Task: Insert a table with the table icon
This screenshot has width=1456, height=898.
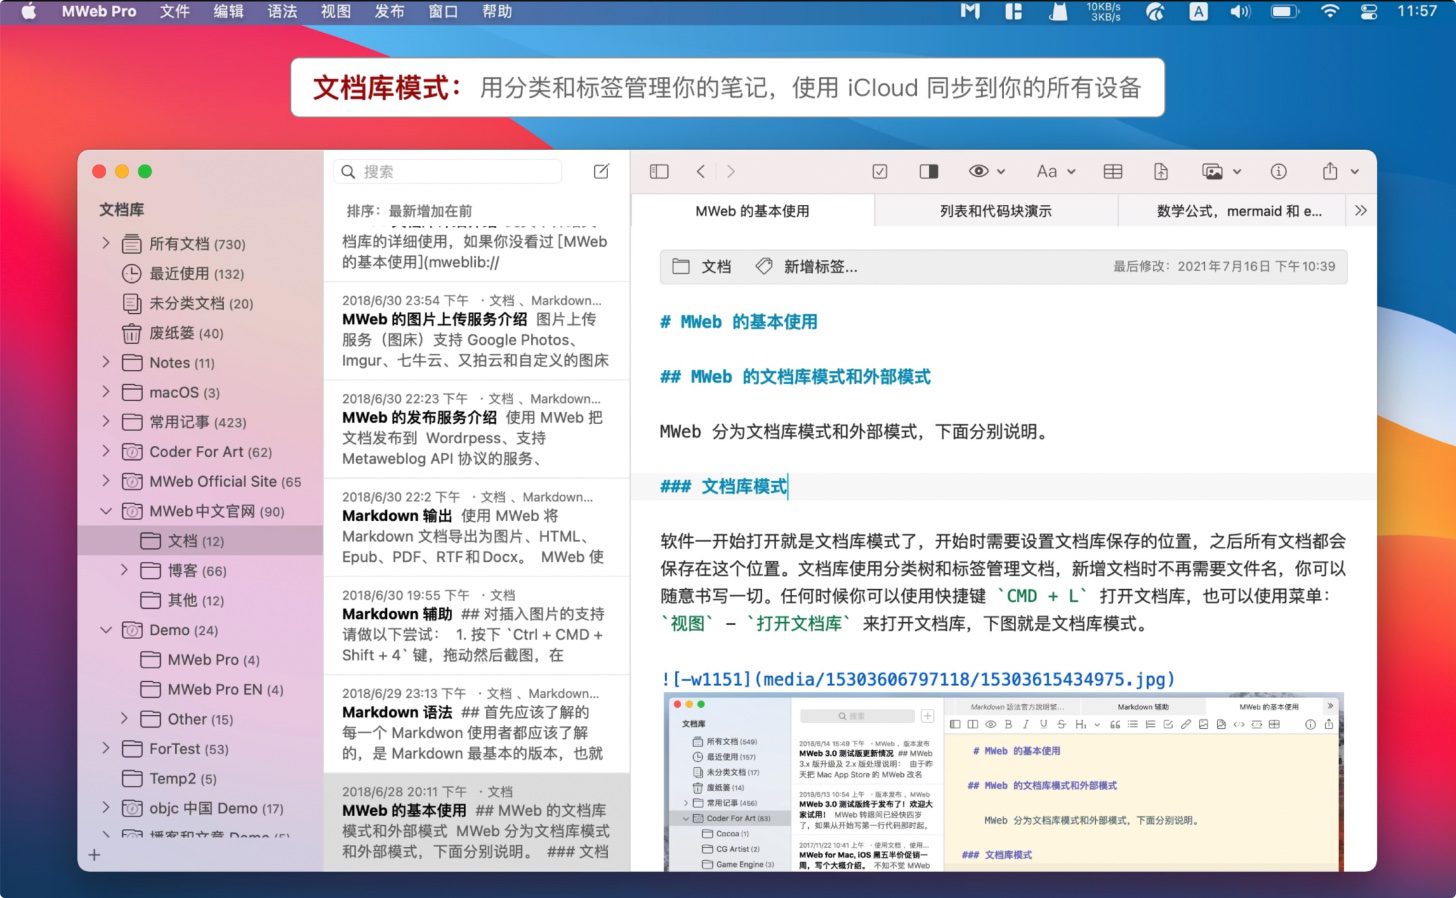Action: (x=1113, y=172)
